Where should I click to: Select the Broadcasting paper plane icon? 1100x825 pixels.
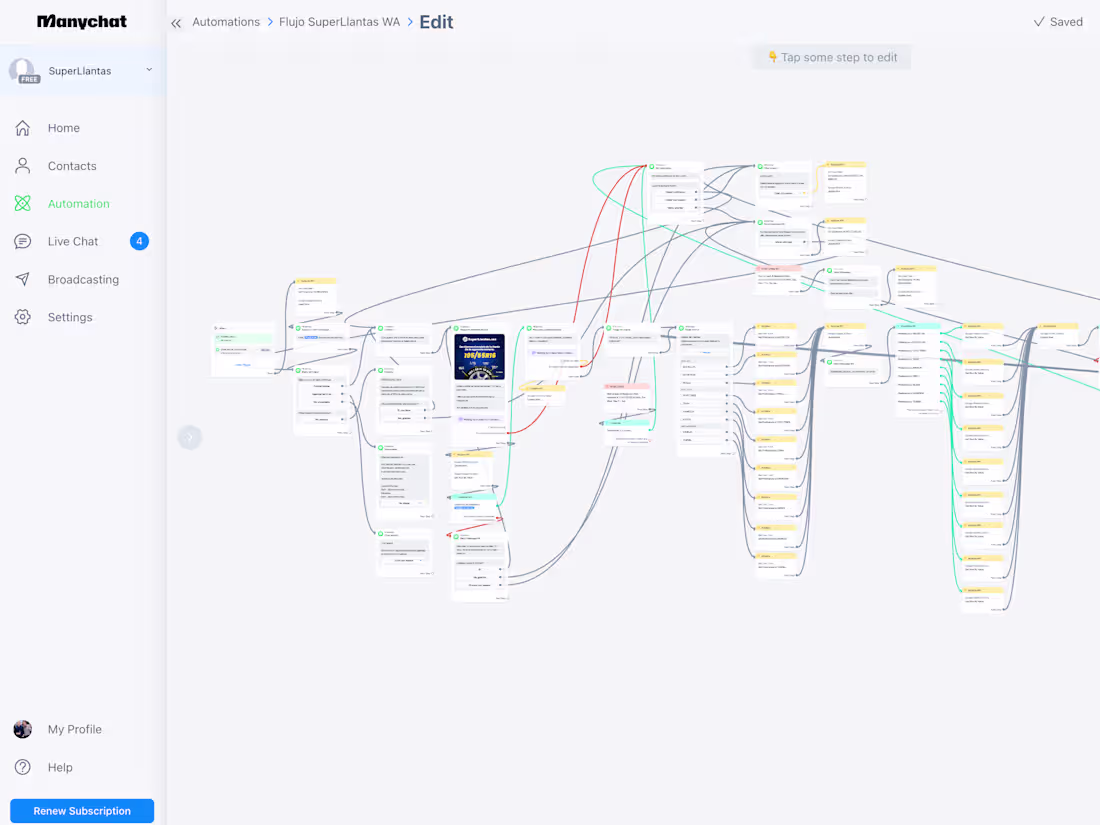pyautogui.click(x=22, y=279)
